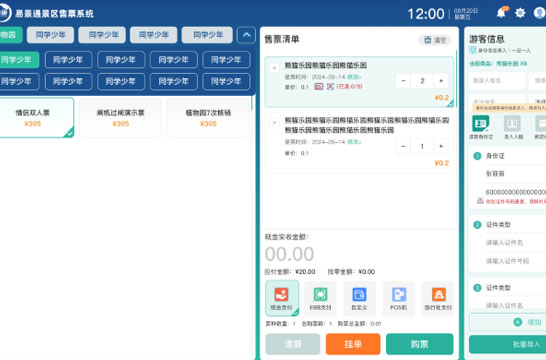The height and width of the screenshot is (360, 546).
Task: Collapse the category tabs with the chevron button
Action: click(x=246, y=35)
